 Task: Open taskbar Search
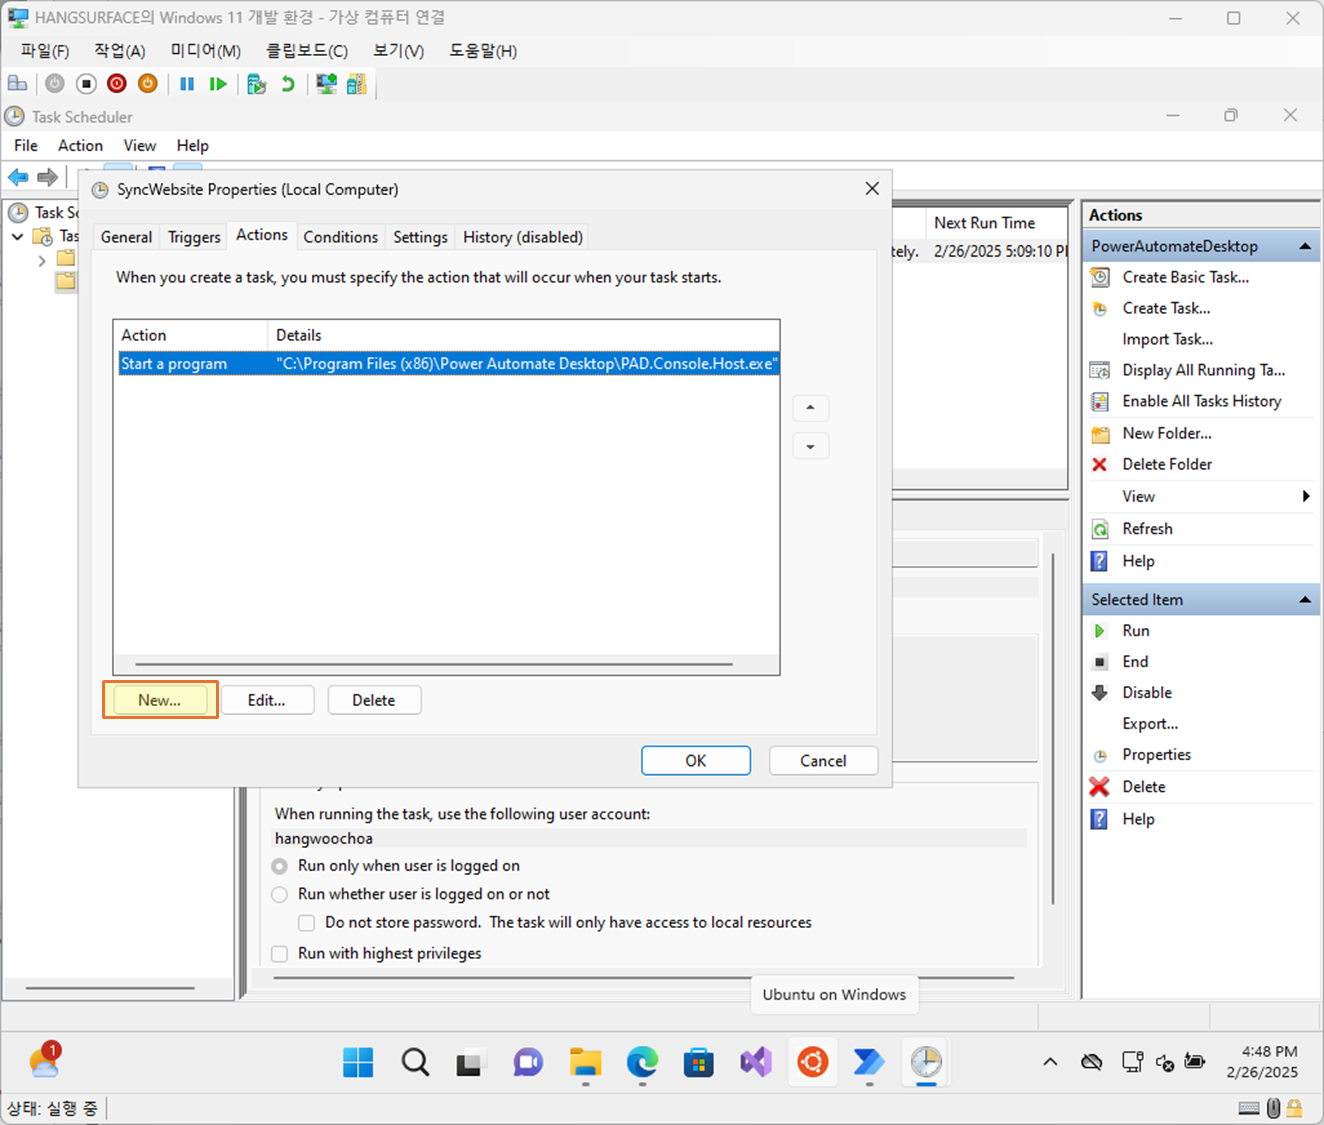coord(415,1062)
